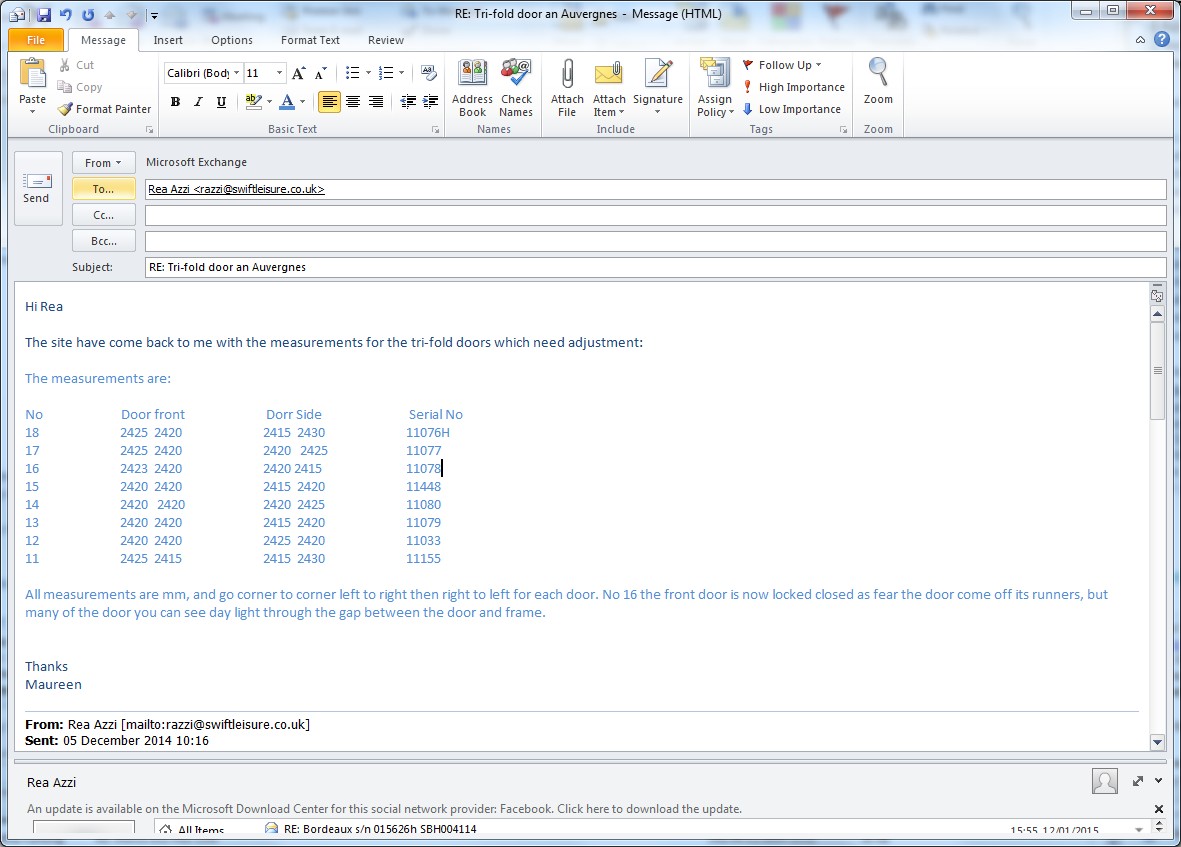This screenshot has height=847, width=1181.
Task: Save the message using the floppy disk icon
Action: 43,14
